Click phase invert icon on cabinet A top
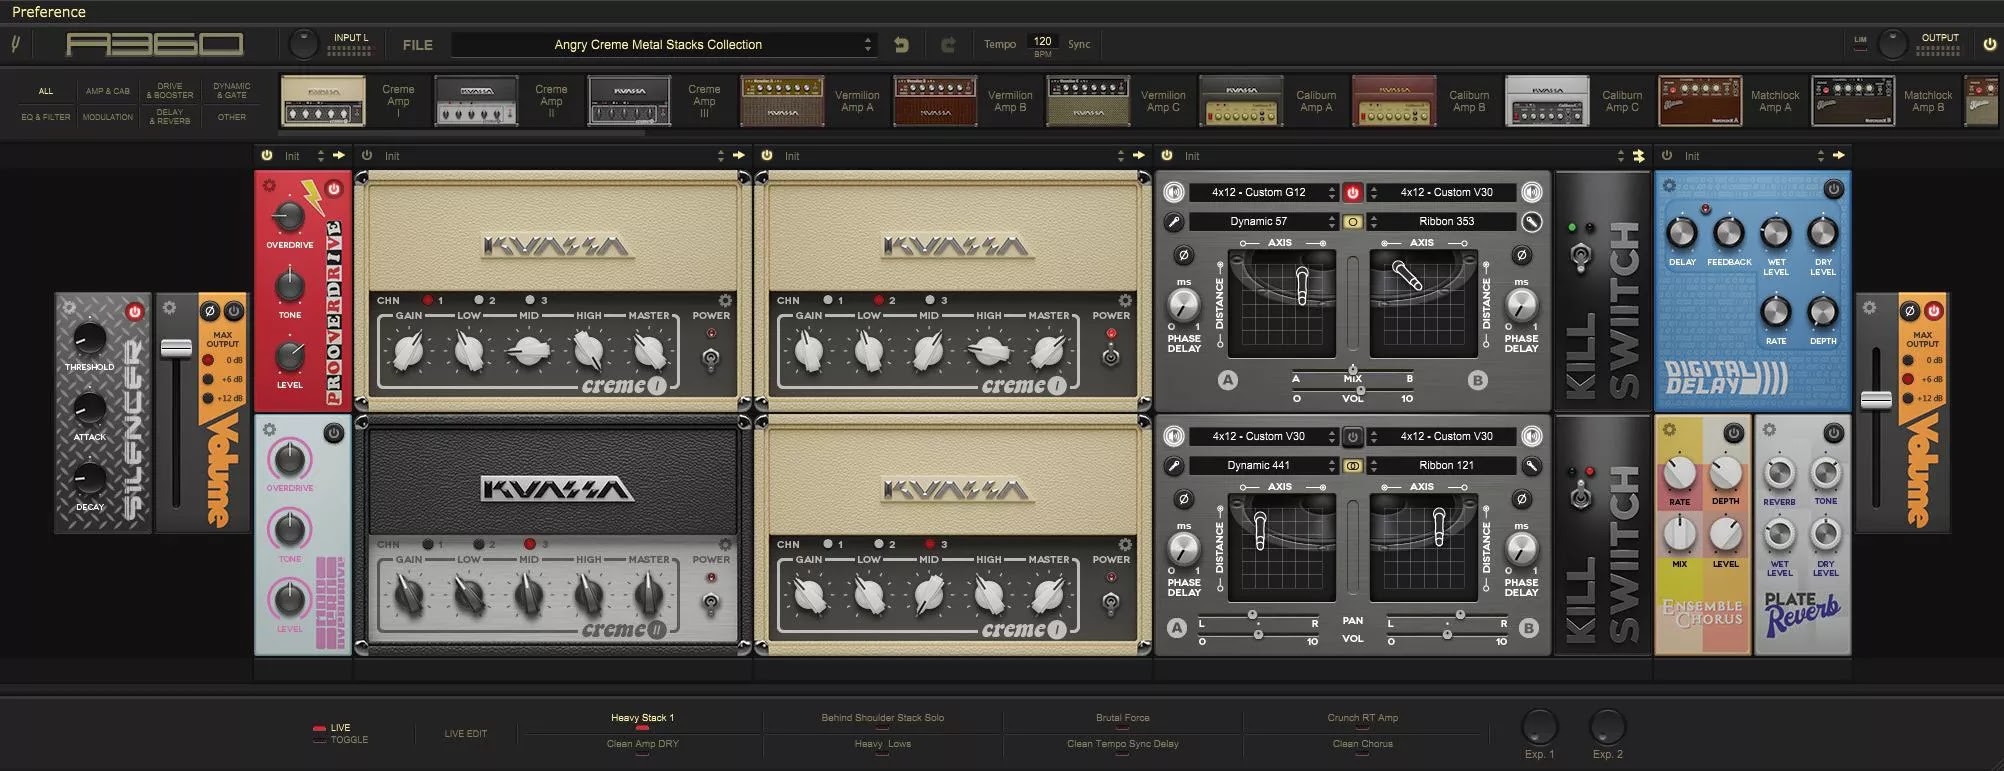This screenshot has height=771, width=2004. pyautogui.click(x=1183, y=256)
